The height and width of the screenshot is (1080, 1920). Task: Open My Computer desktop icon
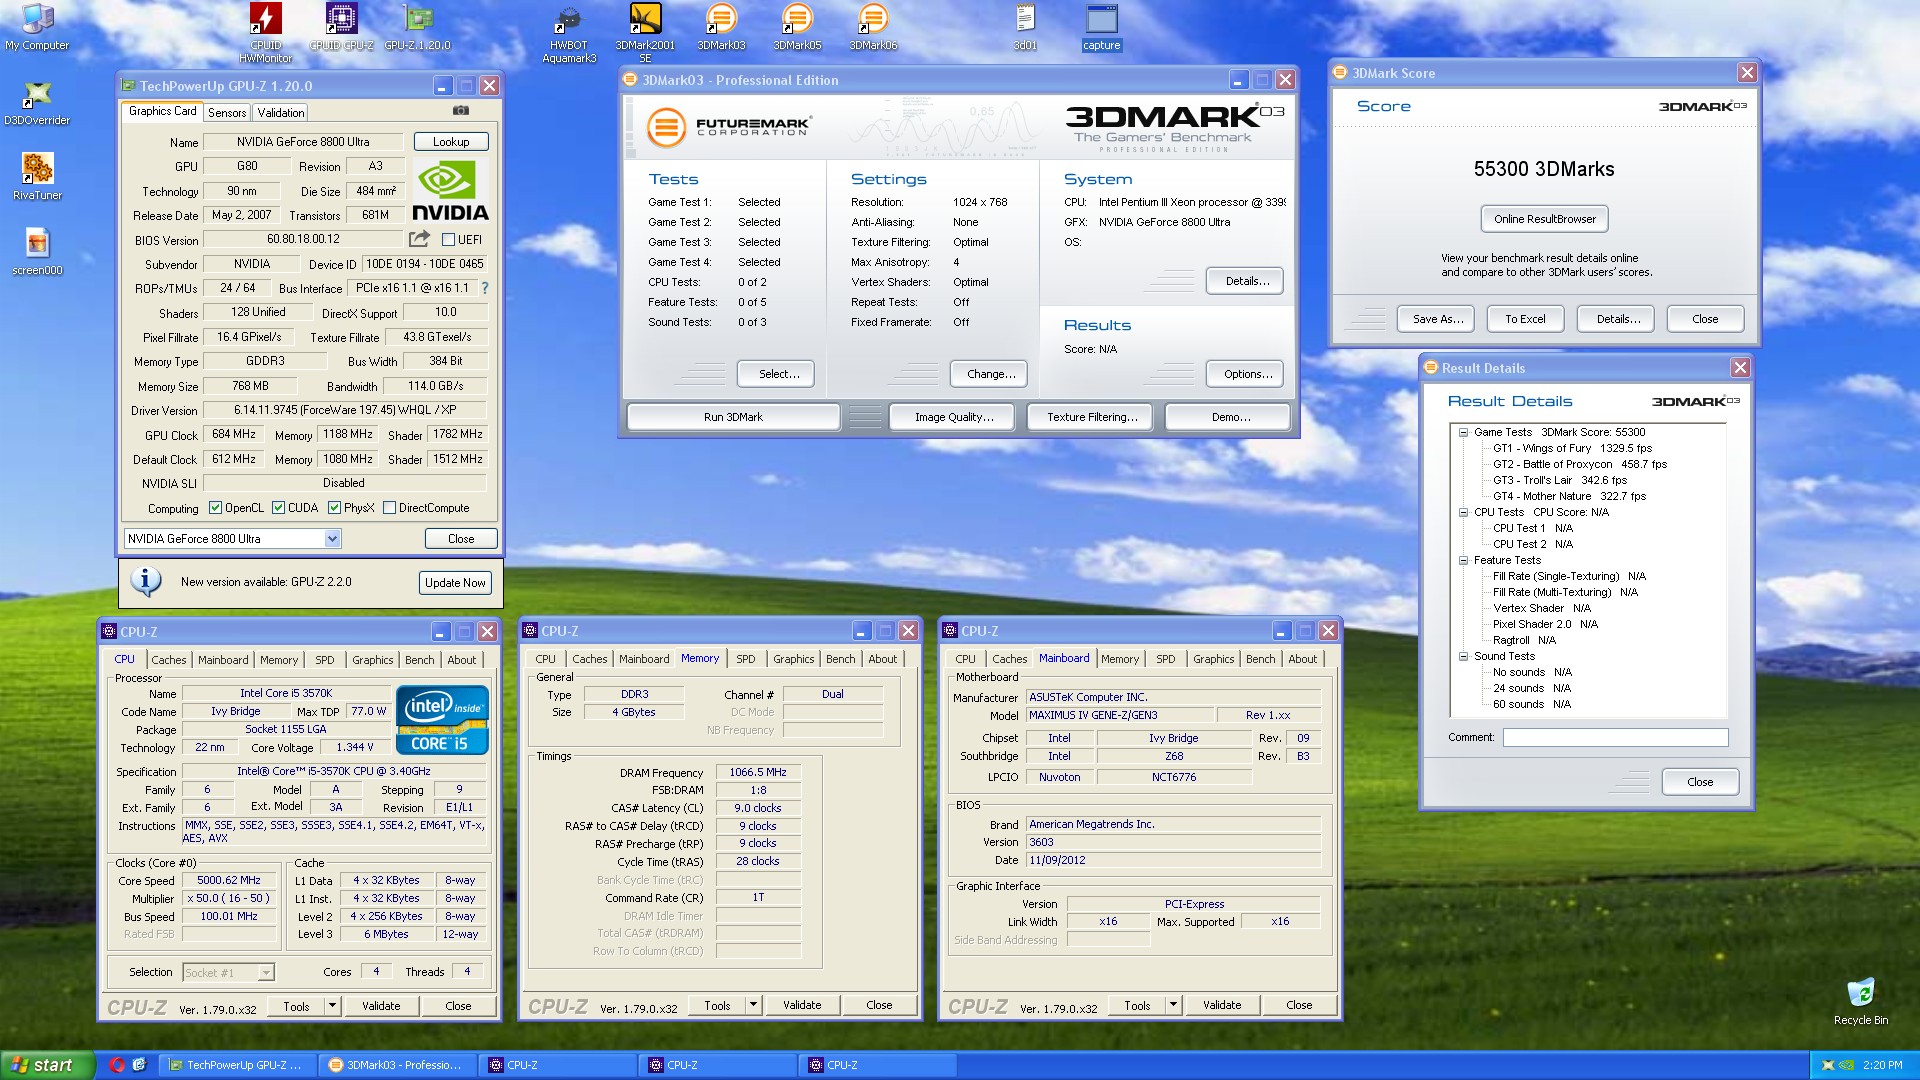37,27
